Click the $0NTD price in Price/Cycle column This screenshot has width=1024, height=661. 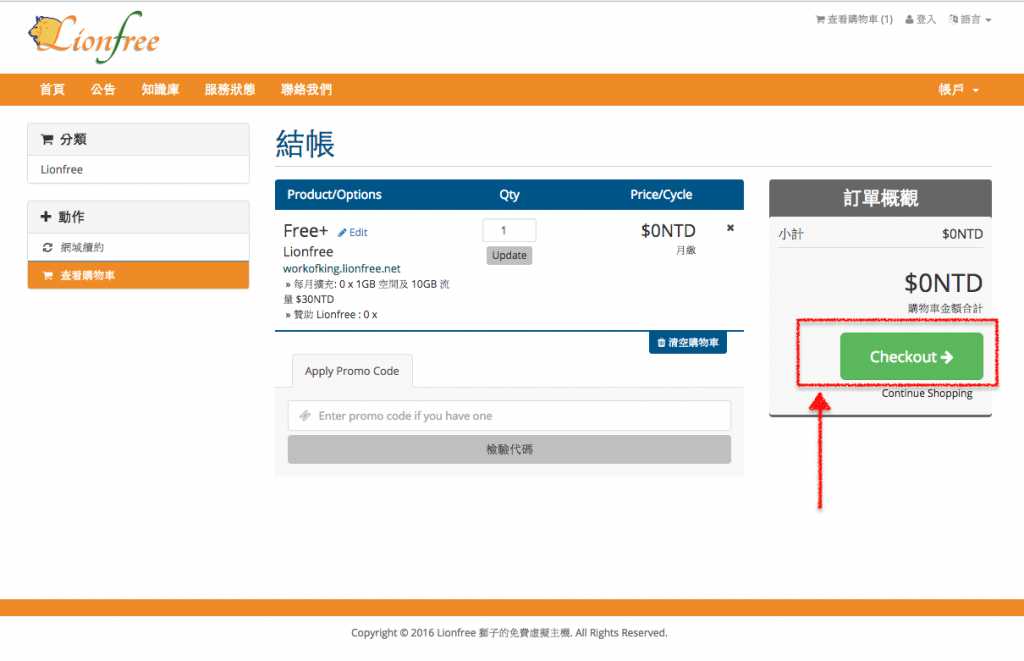(x=668, y=231)
